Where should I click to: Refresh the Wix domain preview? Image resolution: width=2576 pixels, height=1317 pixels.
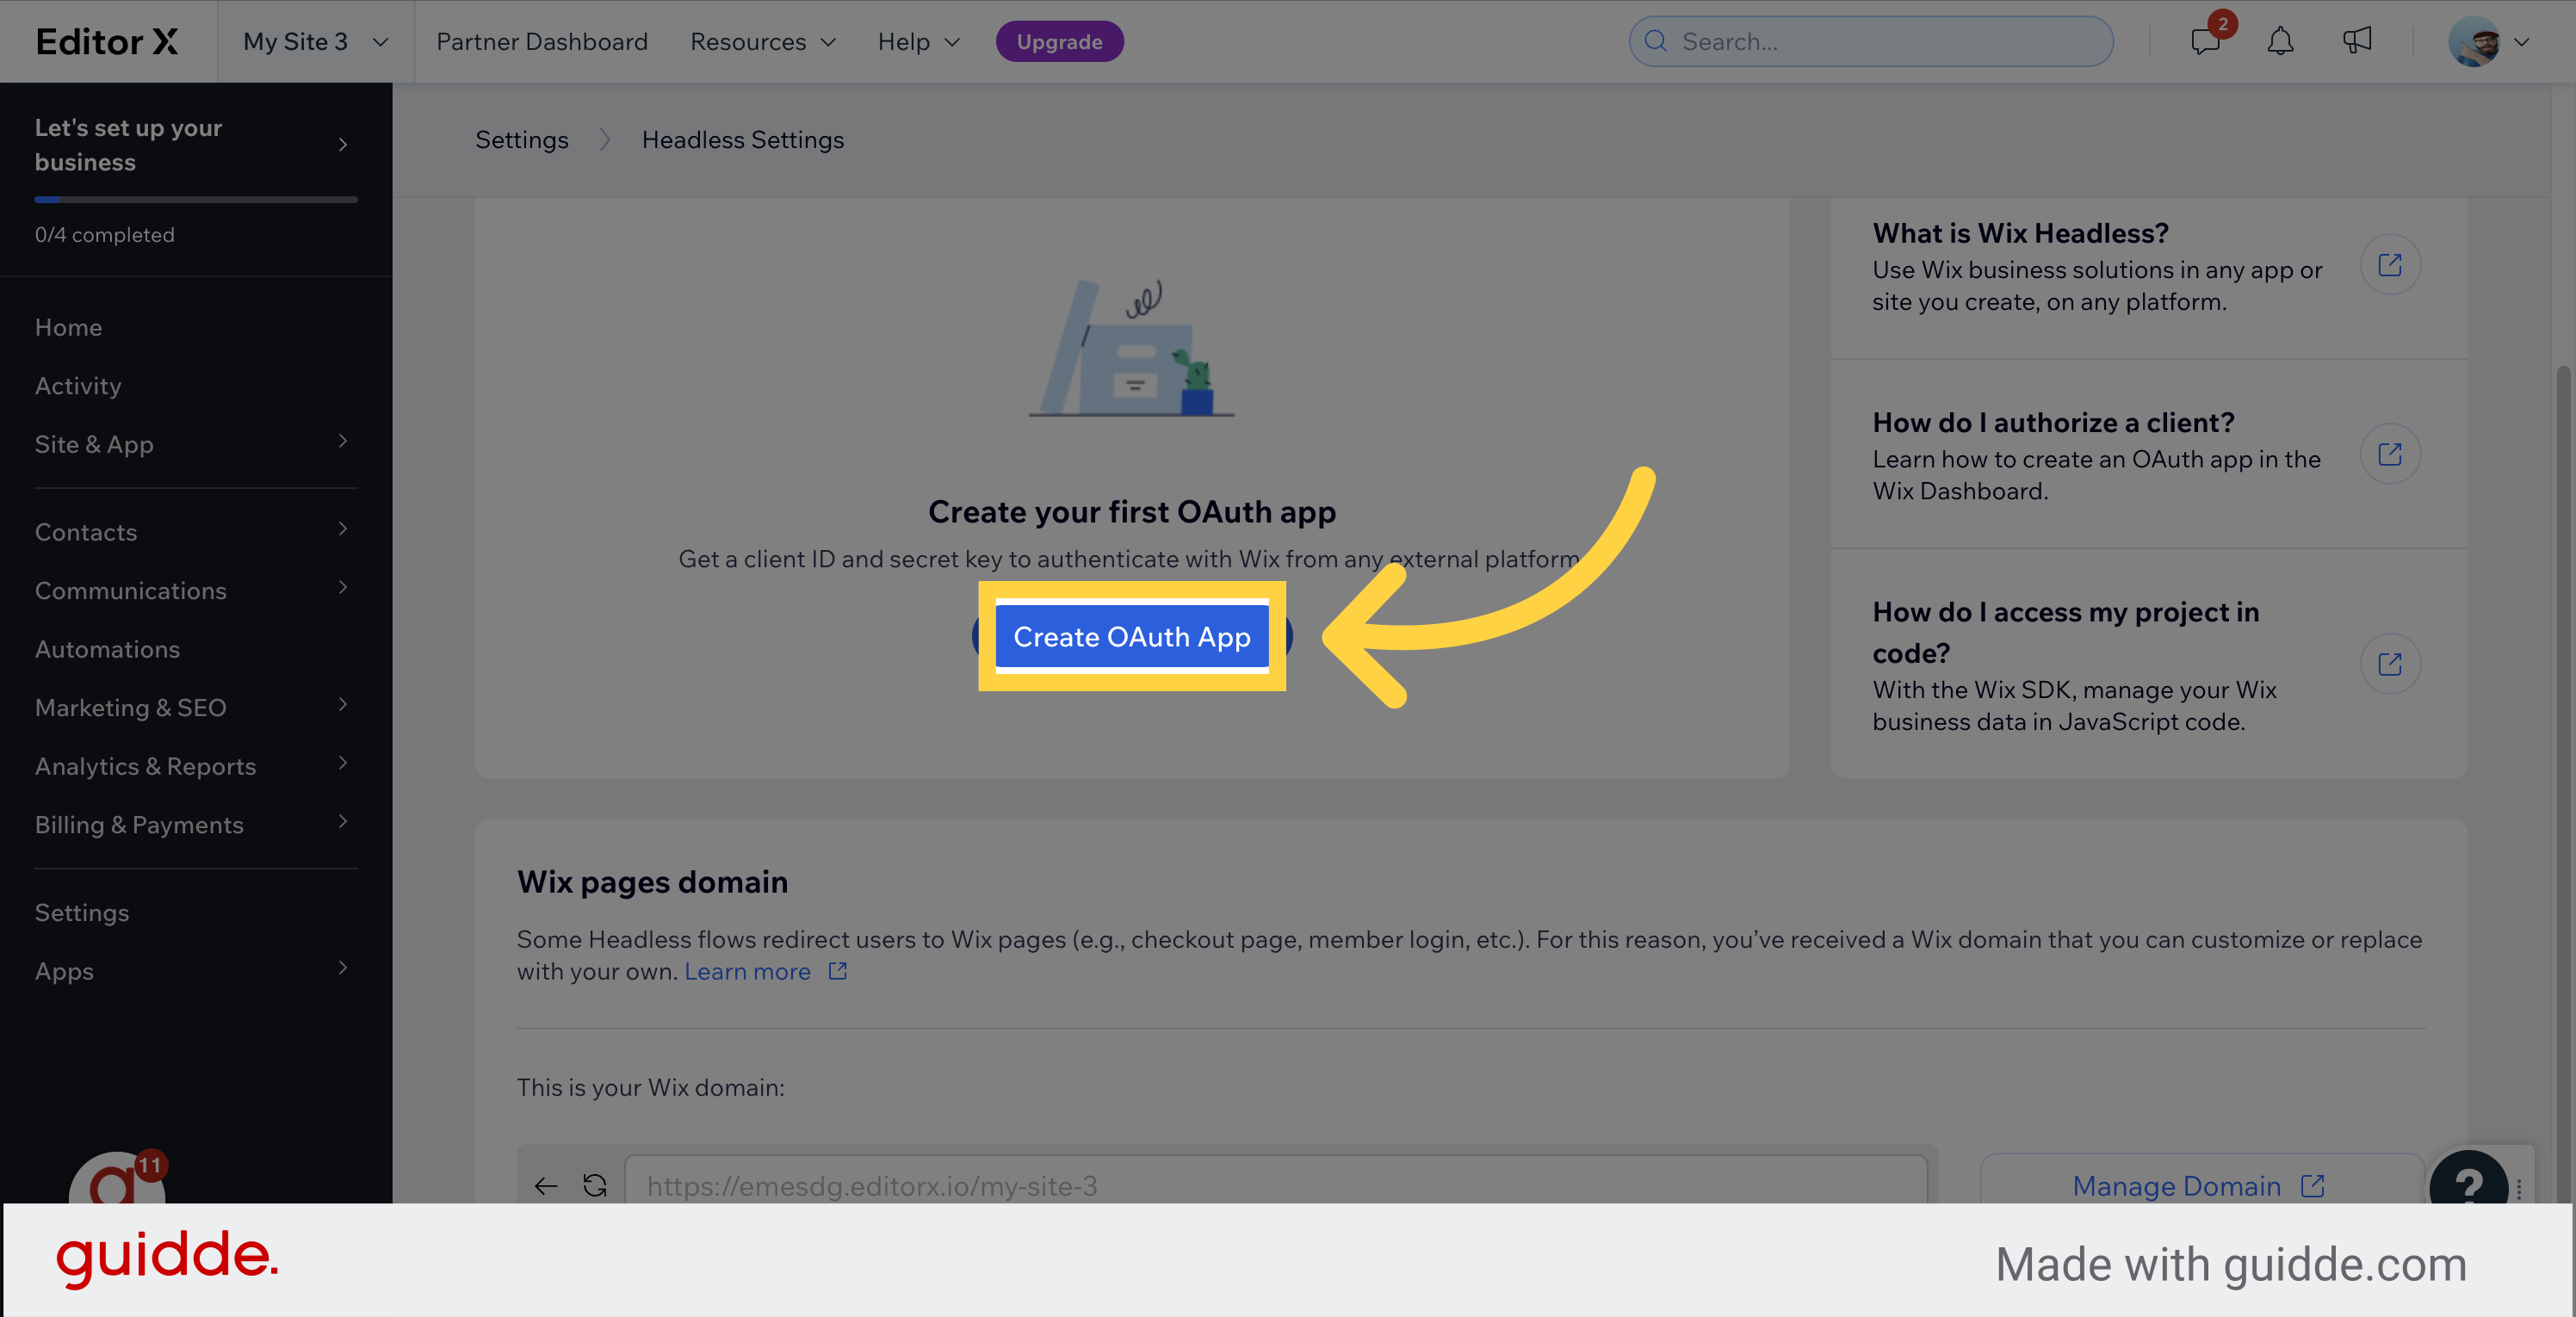pyautogui.click(x=595, y=1185)
